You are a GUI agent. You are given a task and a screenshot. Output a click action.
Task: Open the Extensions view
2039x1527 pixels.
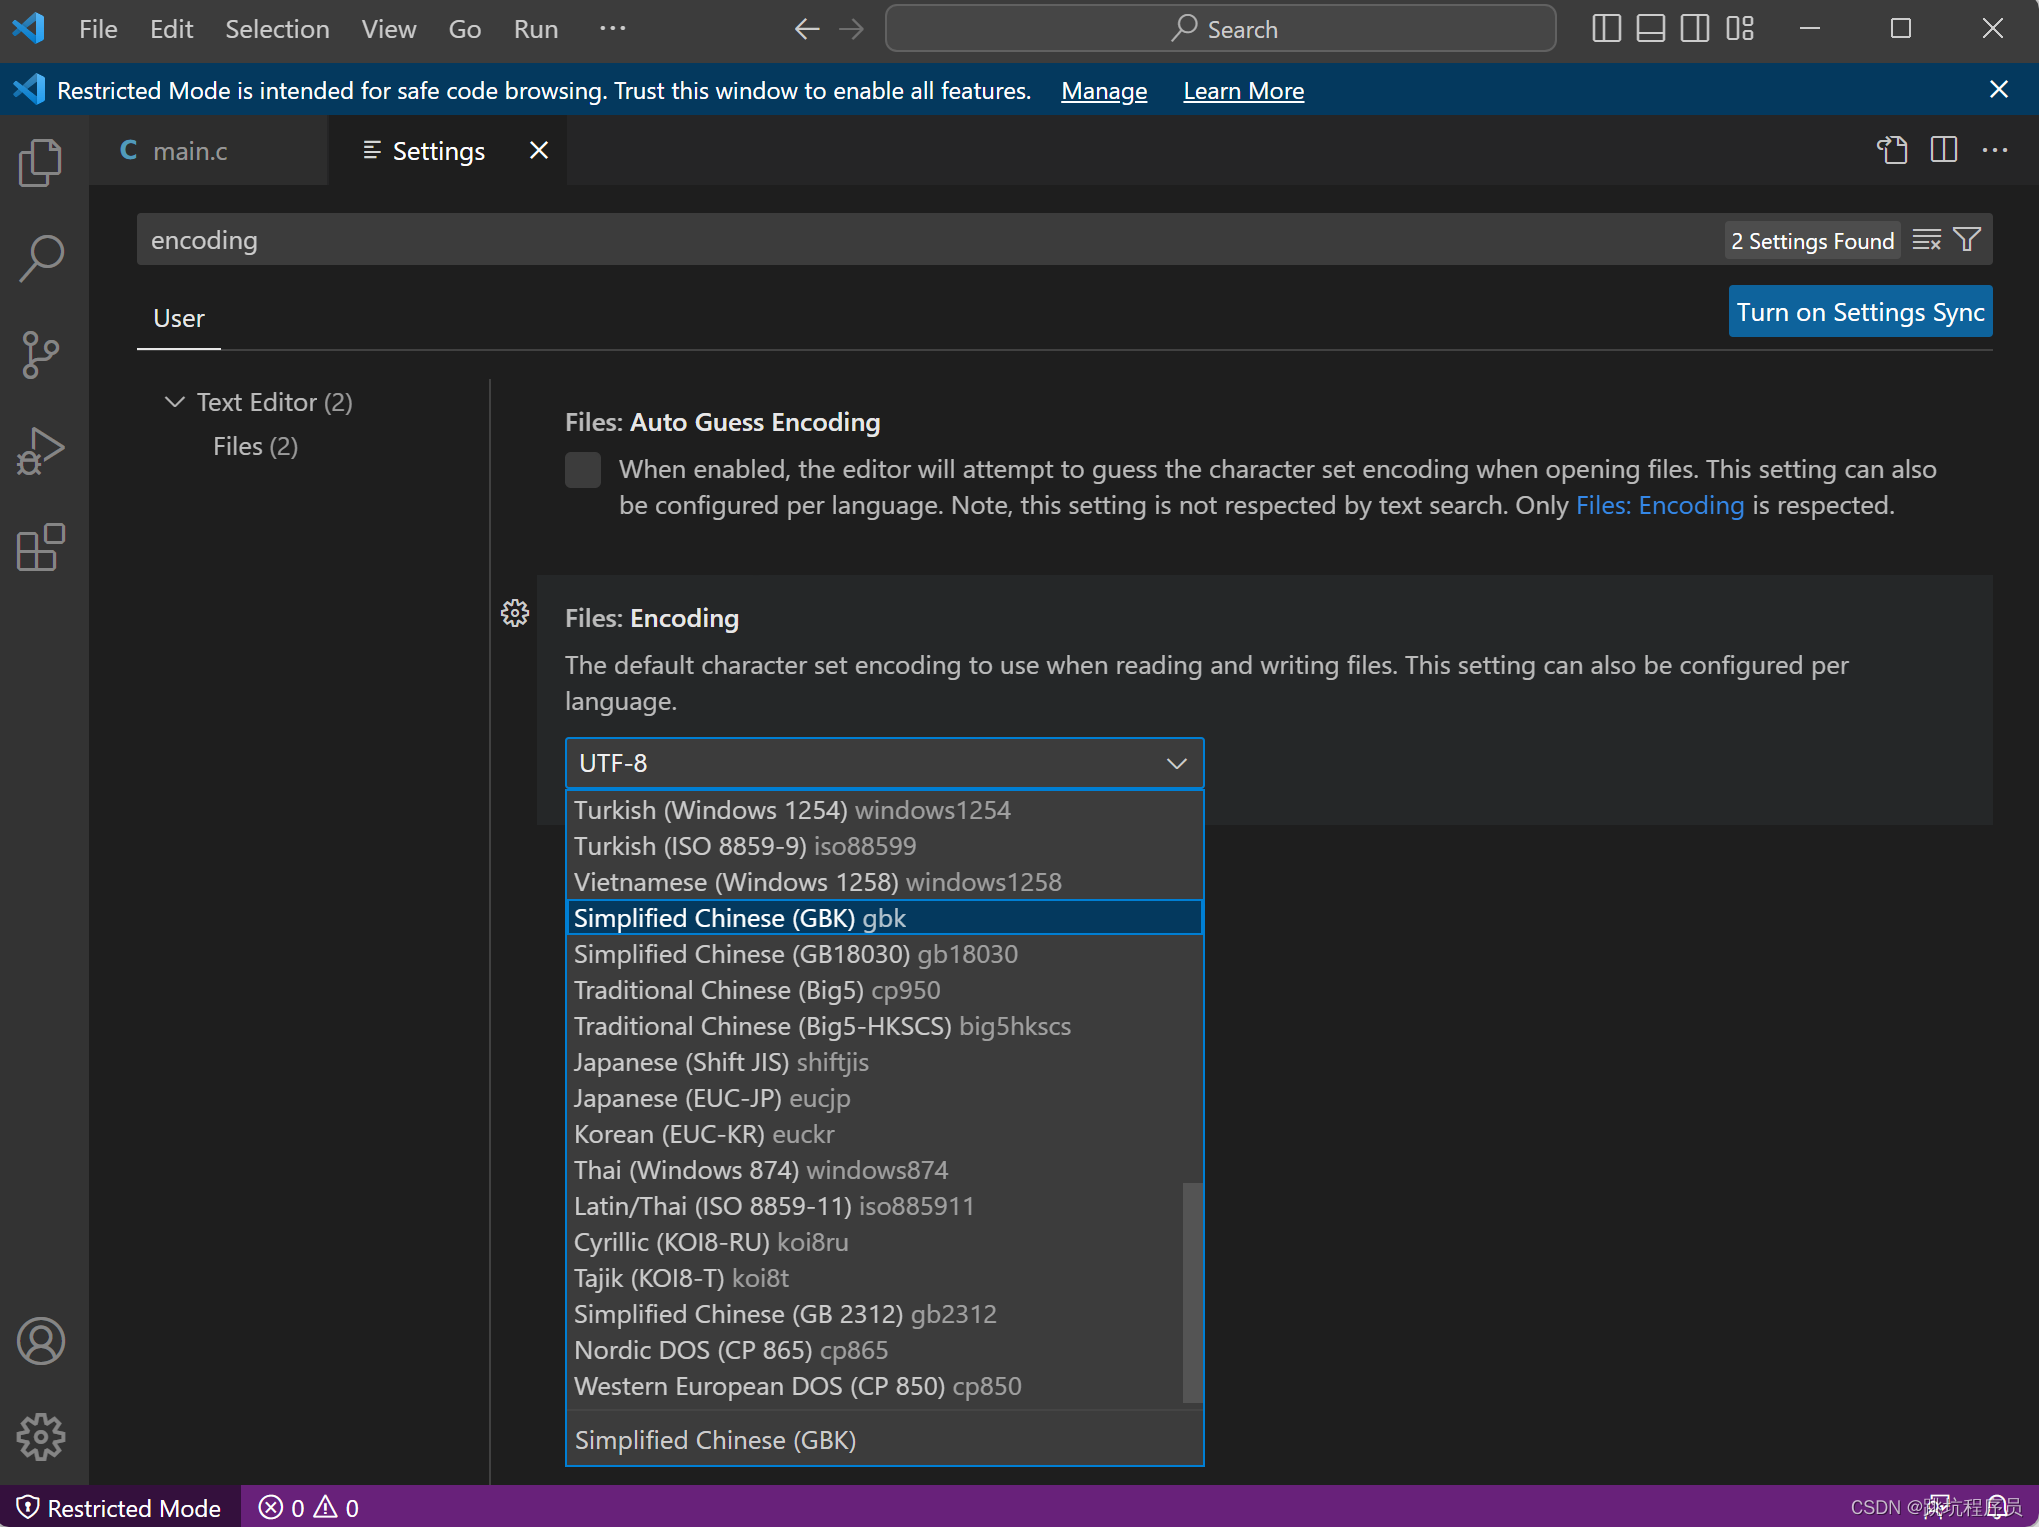[41, 547]
